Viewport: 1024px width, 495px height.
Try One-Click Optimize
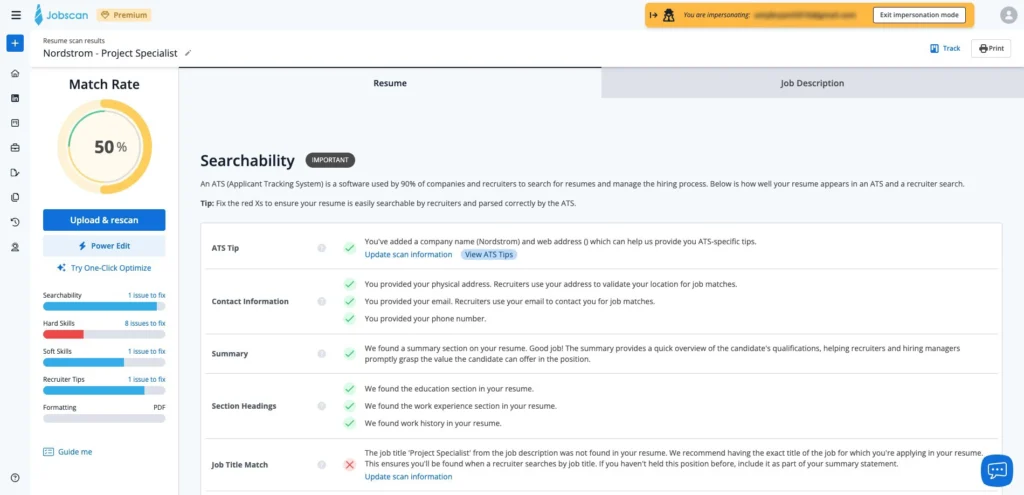[x=104, y=268]
